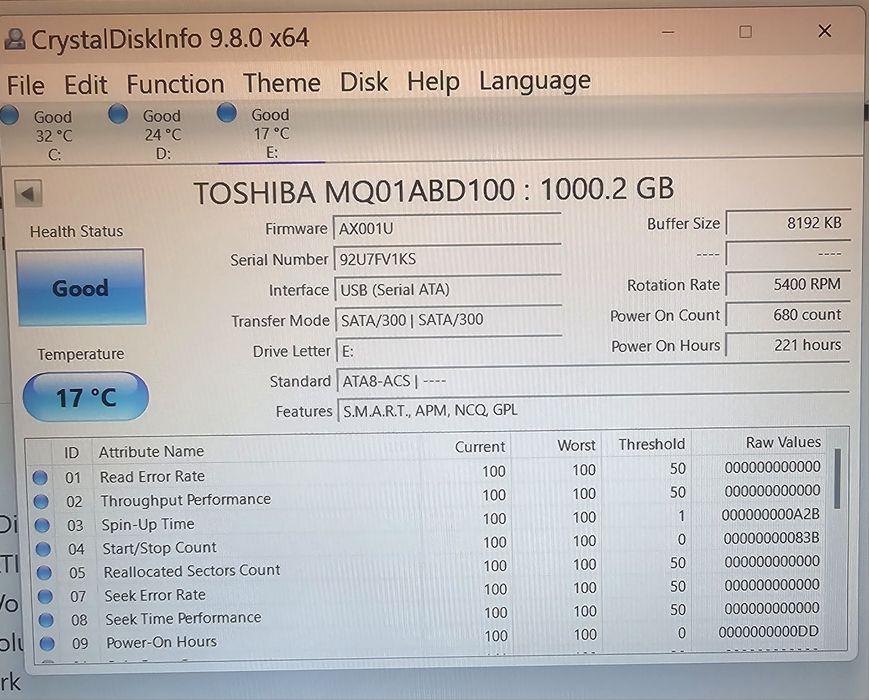This screenshot has height=700, width=869.
Task: Open the Disk menu
Action: (x=364, y=82)
